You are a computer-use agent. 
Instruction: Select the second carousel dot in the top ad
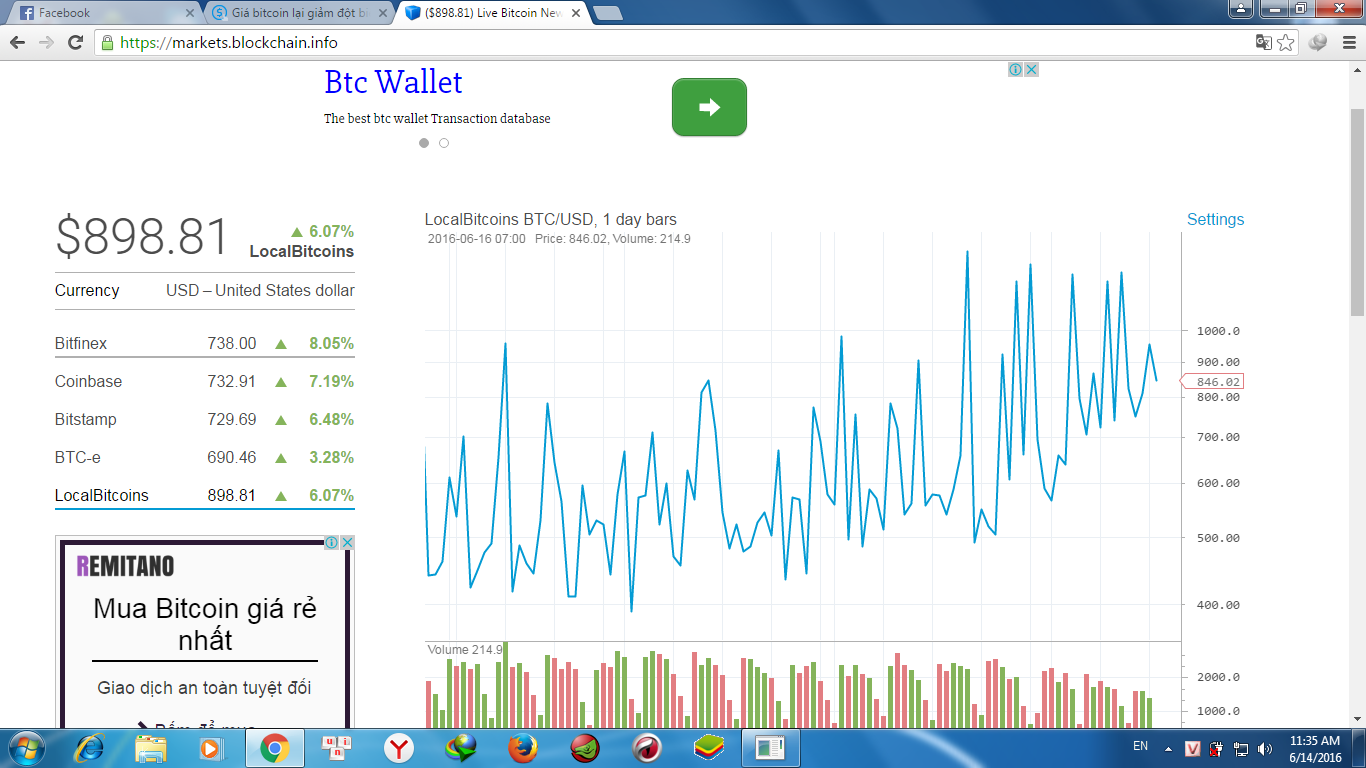pyautogui.click(x=444, y=143)
